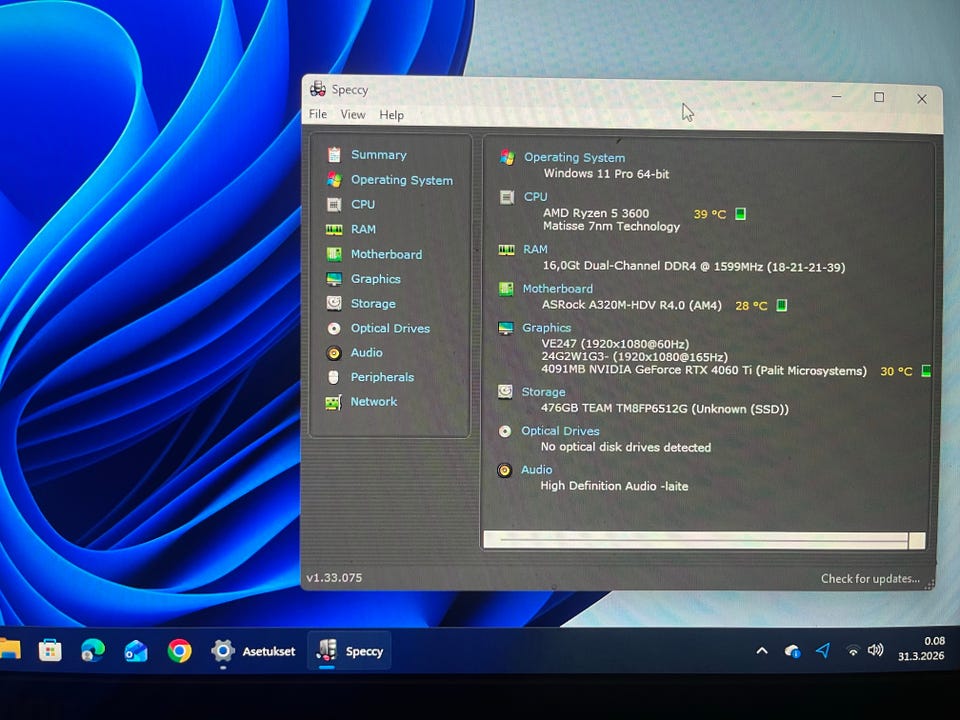Screen dimensions: 960x720
Task: Click the Motherboard icon in summary pane
Action: point(506,289)
